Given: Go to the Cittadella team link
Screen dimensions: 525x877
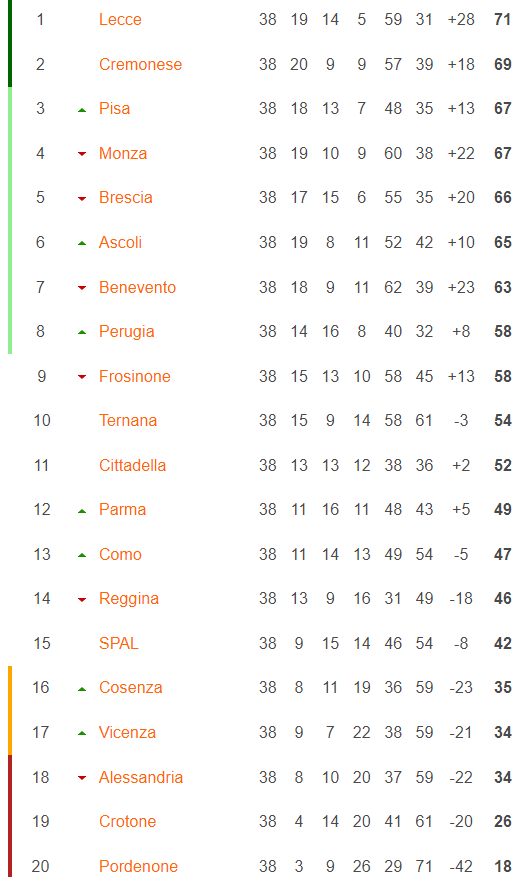Looking at the screenshot, I should [x=133, y=465].
